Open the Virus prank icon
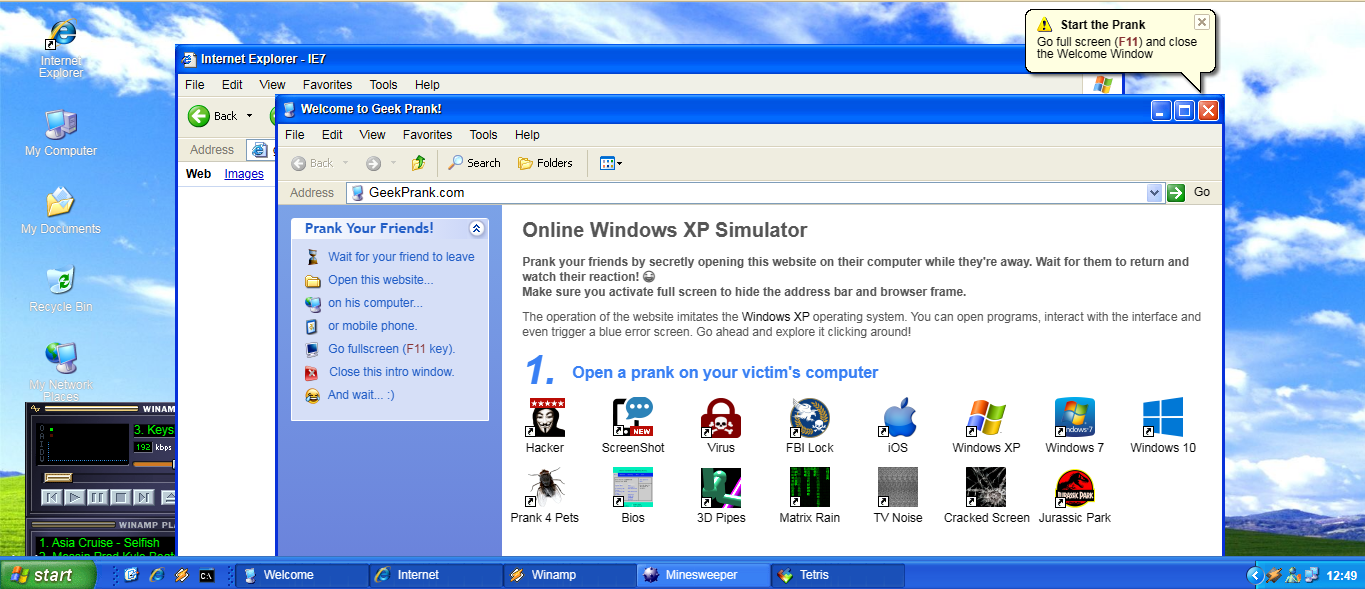The image size is (1365, 589). (x=721, y=425)
